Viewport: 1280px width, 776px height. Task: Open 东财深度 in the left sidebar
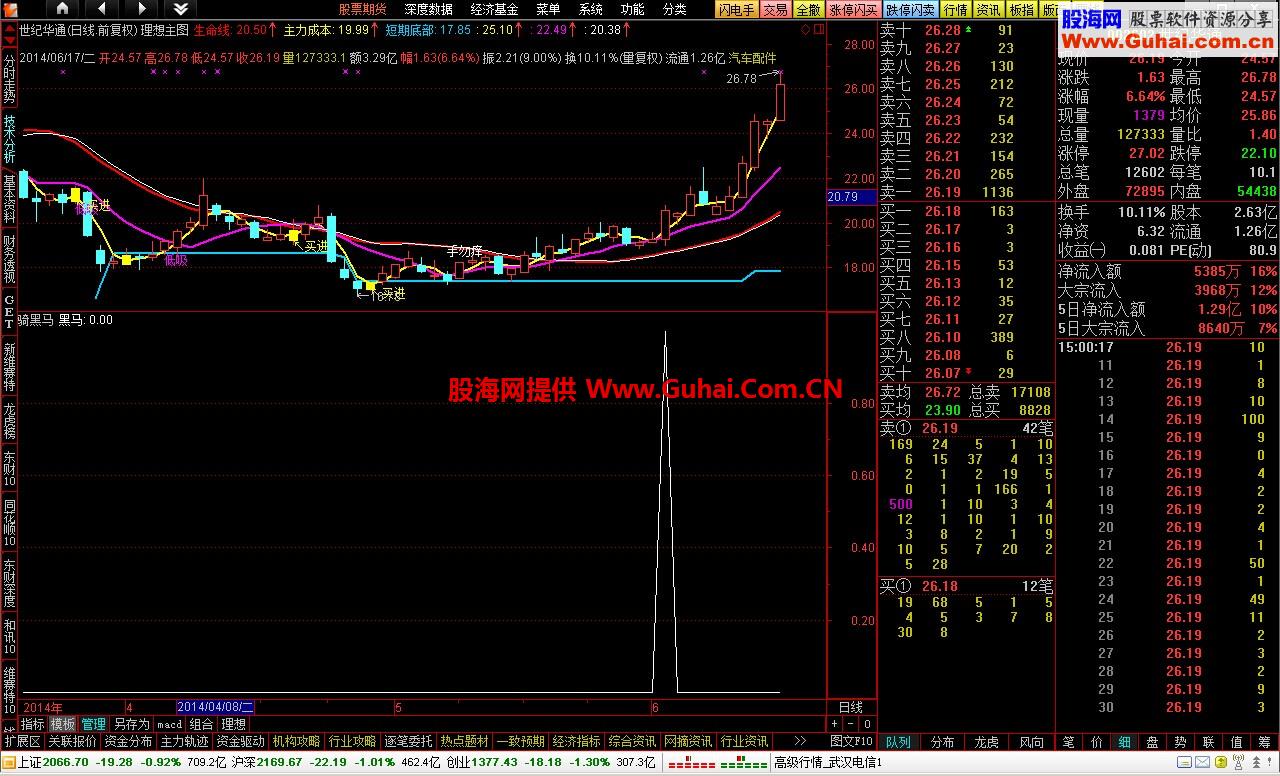coord(9,581)
